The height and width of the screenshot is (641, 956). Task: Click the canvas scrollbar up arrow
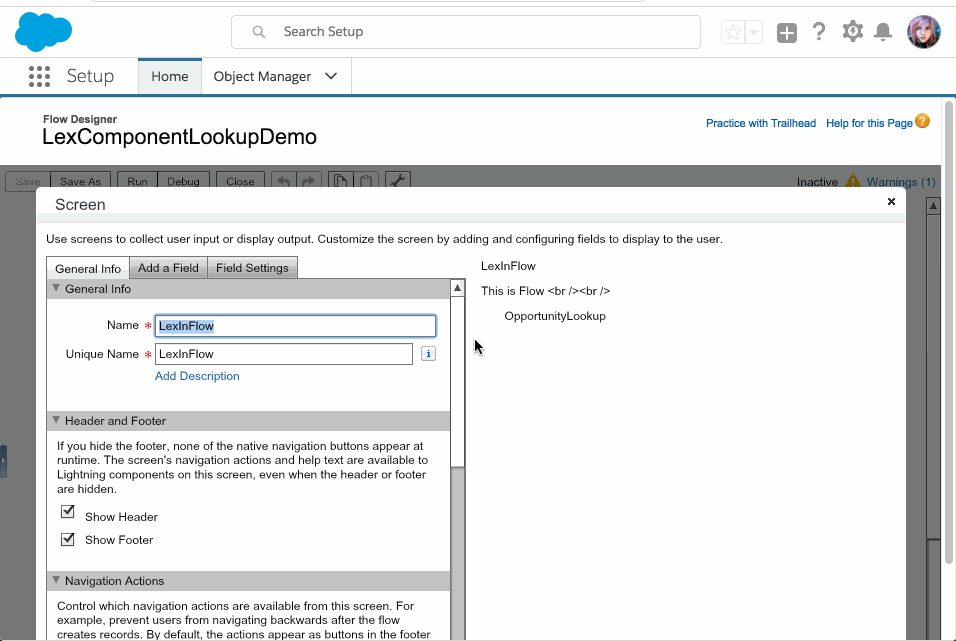tap(933, 206)
